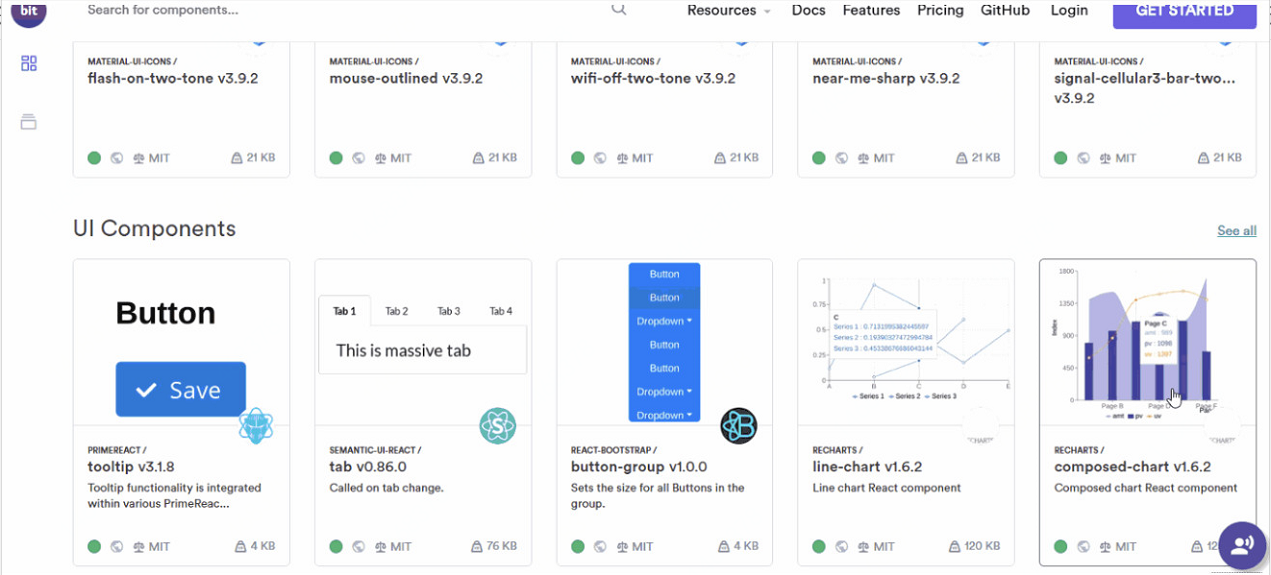
Task: Click the globe icon on tab v0.86.0 card
Action: [359, 547]
